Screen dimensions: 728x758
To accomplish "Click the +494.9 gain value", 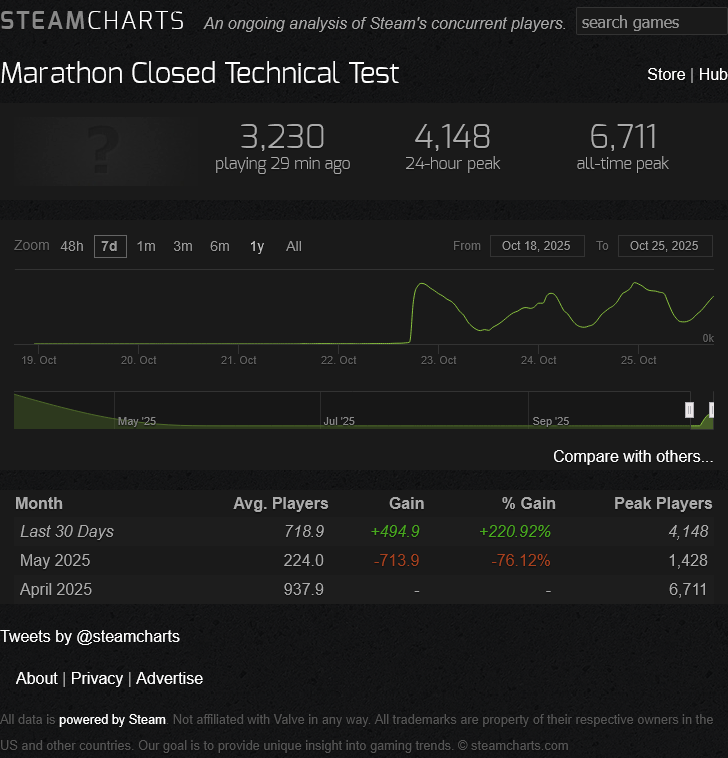I will pos(395,532).
